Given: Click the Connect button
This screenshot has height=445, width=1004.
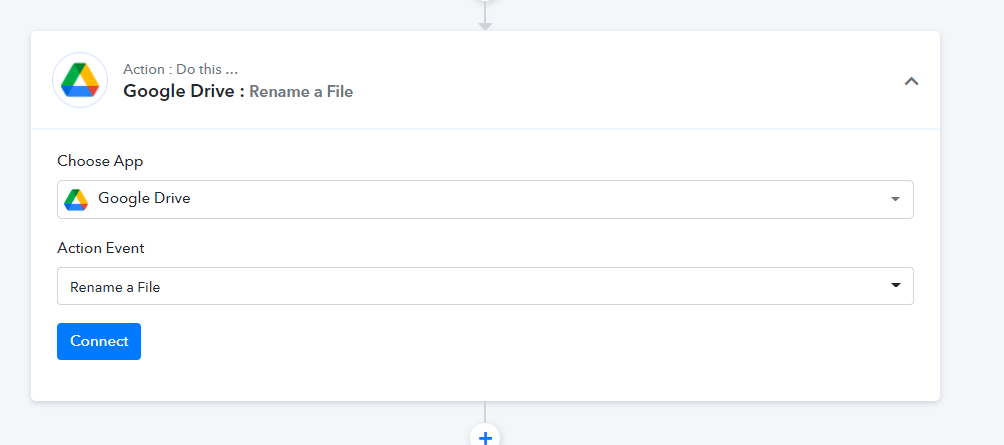Looking at the screenshot, I should coord(99,341).
